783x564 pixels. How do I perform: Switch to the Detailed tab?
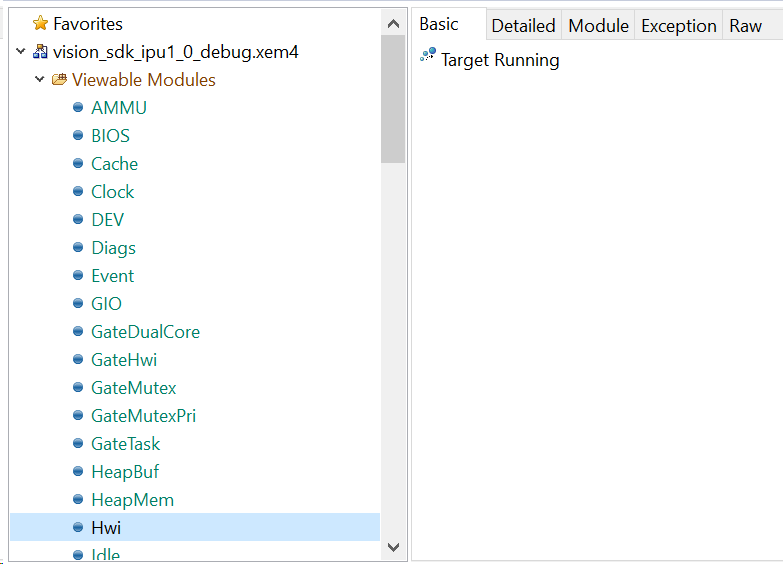[523, 26]
